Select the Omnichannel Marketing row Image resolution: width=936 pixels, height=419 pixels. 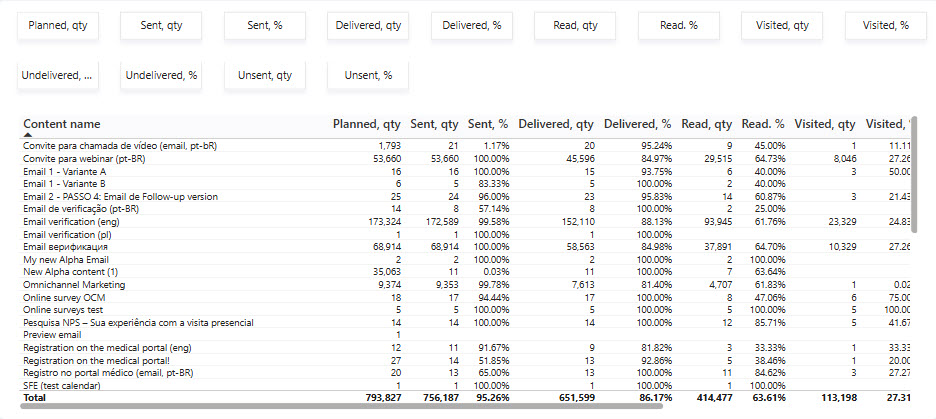[466, 285]
